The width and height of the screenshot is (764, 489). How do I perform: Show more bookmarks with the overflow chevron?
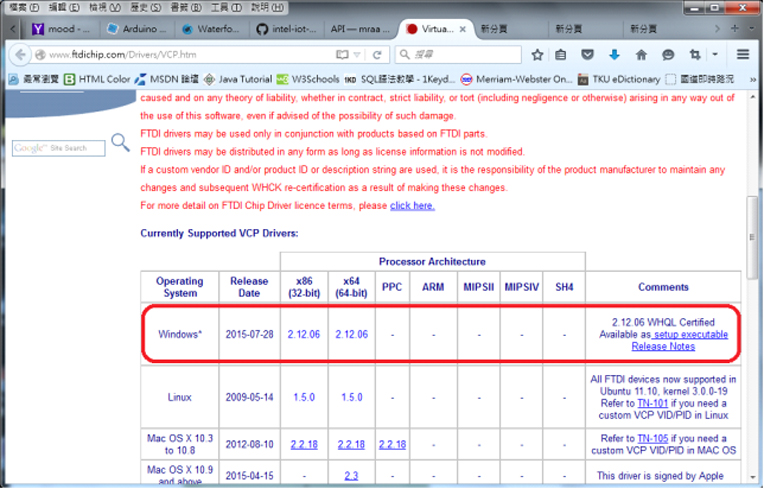753,79
